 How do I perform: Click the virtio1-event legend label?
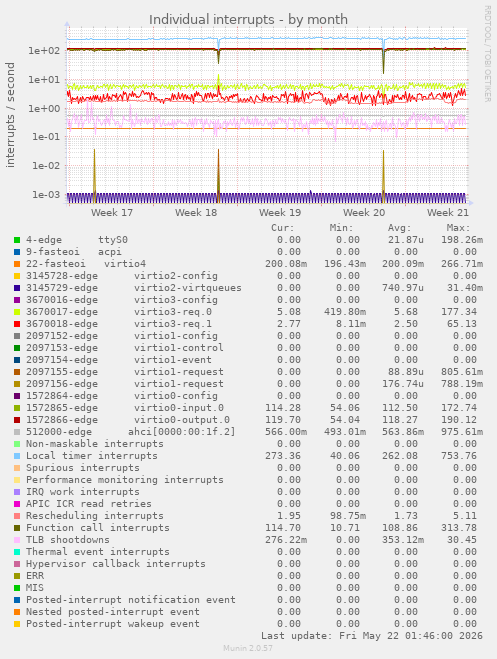tap(173, 360)
